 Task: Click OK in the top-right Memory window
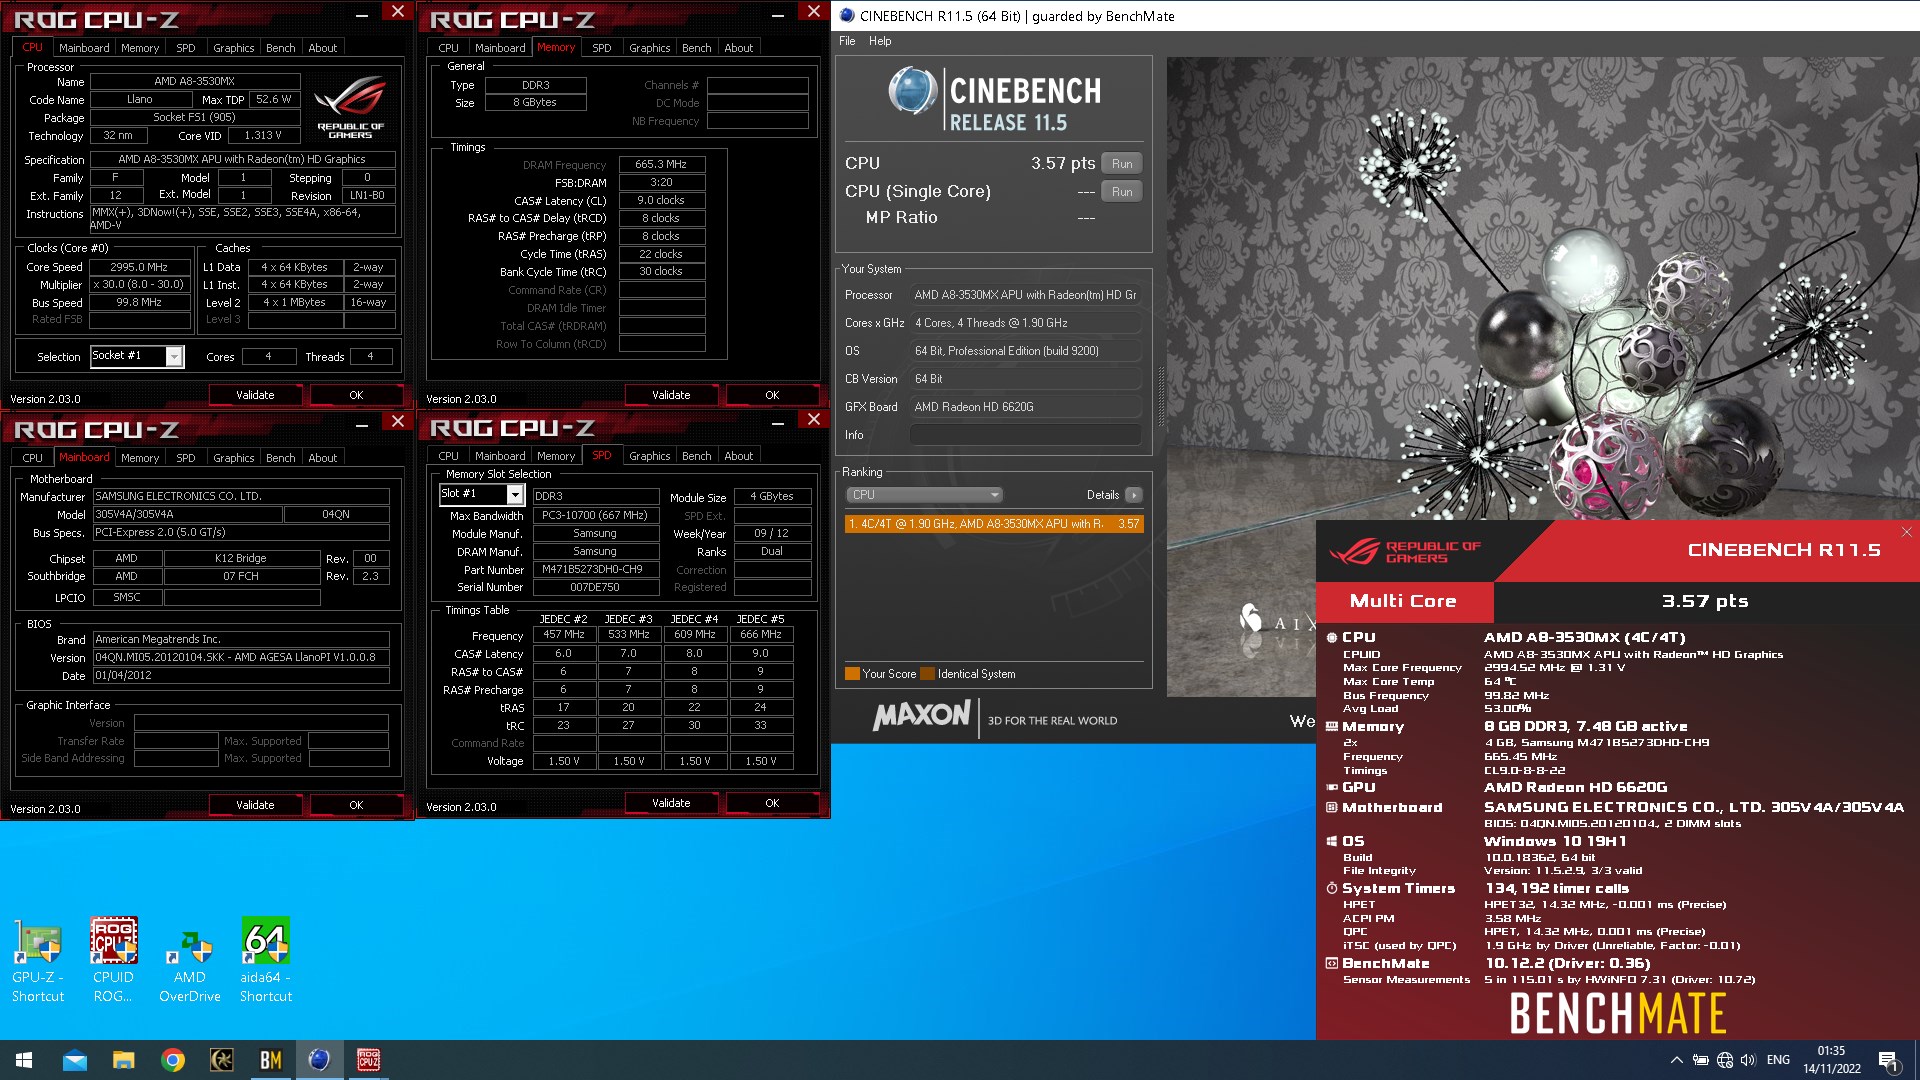coord(772,395)
